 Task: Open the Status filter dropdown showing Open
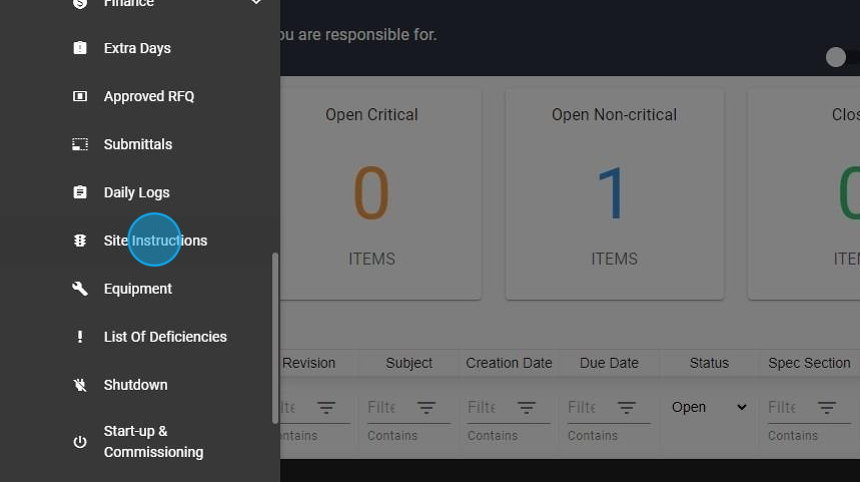click(709, 407)
